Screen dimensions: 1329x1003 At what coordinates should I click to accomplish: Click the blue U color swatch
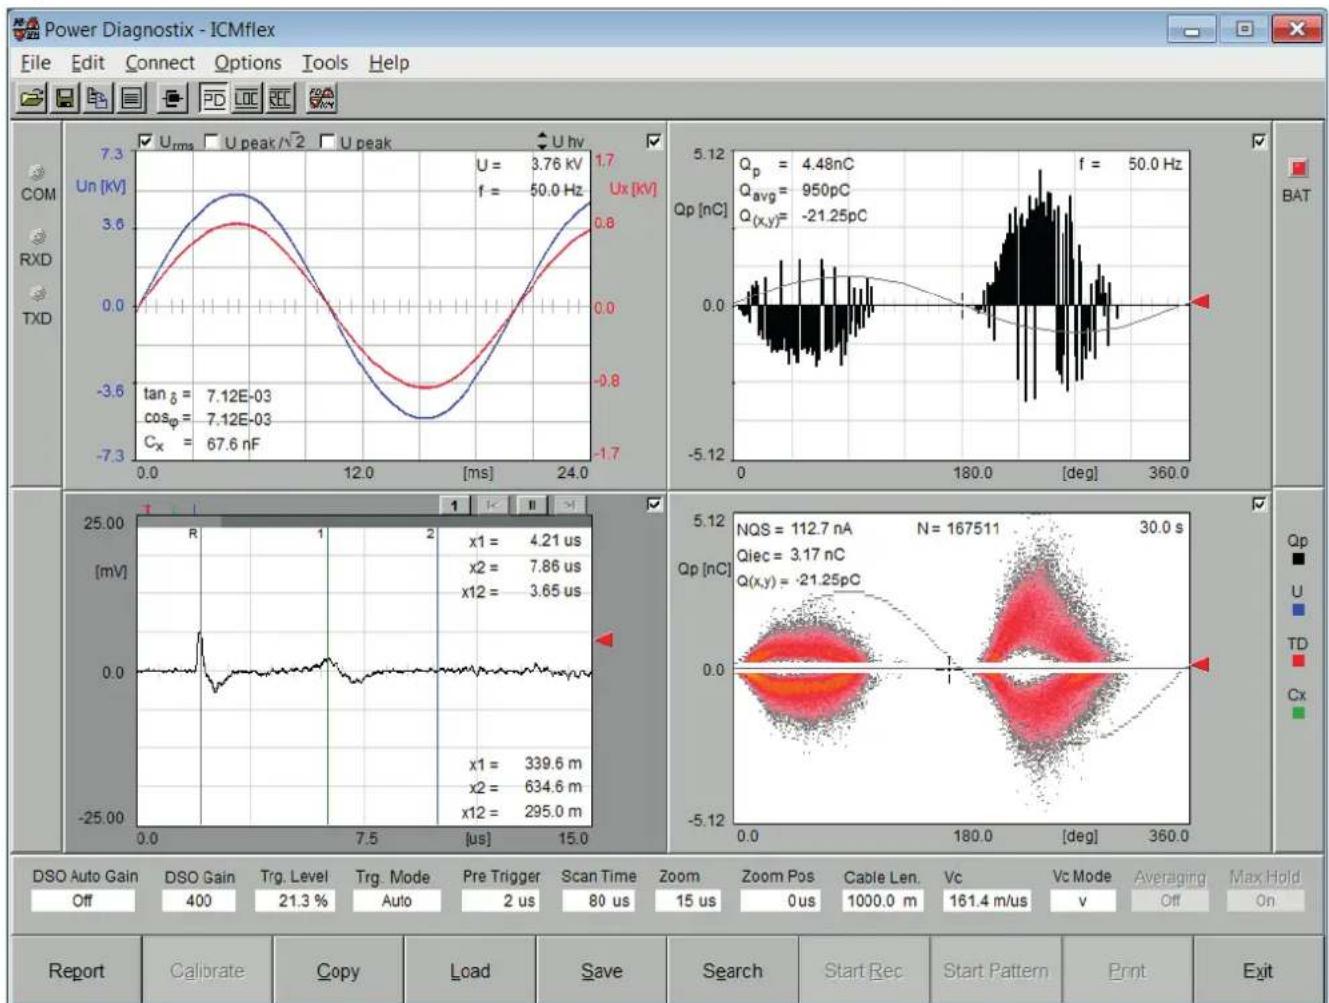coord(1297,609)
